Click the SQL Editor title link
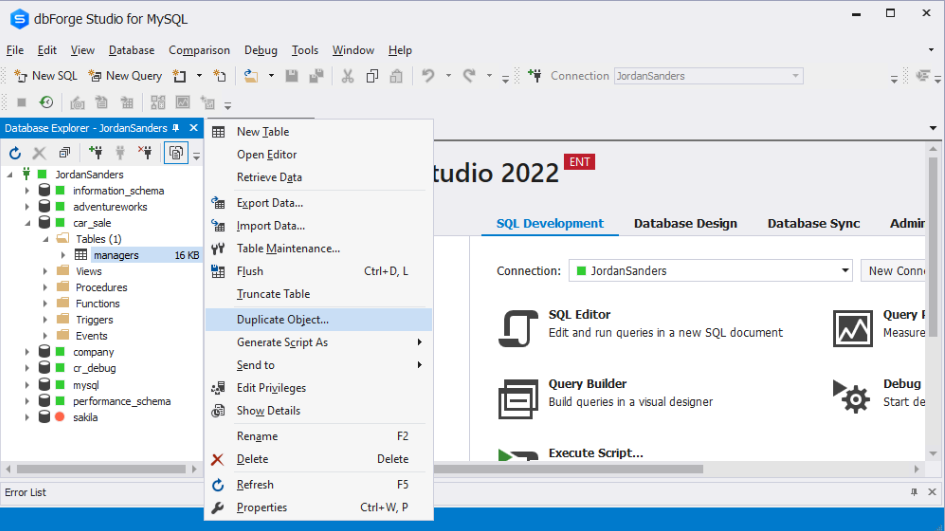The height and width of the screenshot is (531, 945). (x=579, y=315)
